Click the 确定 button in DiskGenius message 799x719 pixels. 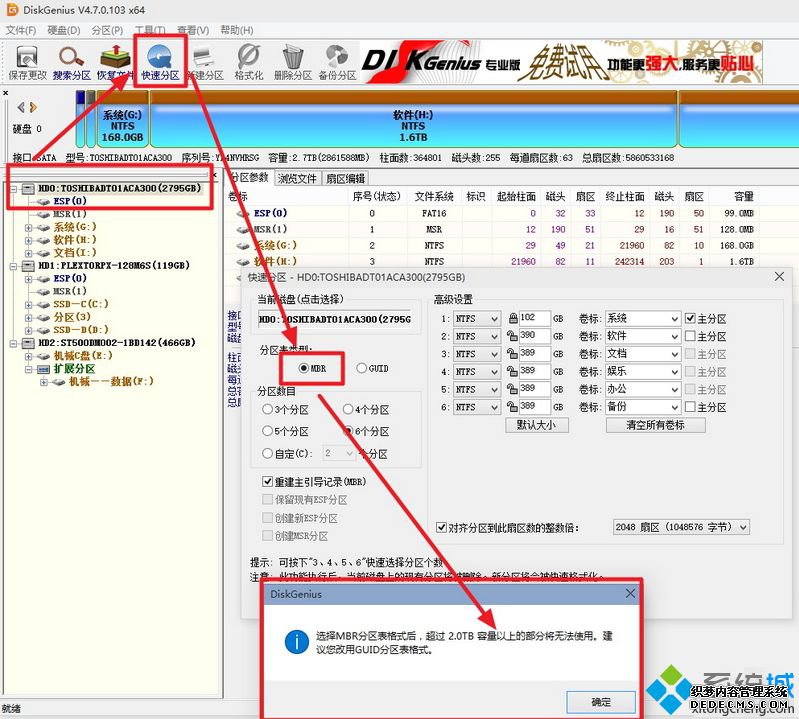[x=601, y=702]
